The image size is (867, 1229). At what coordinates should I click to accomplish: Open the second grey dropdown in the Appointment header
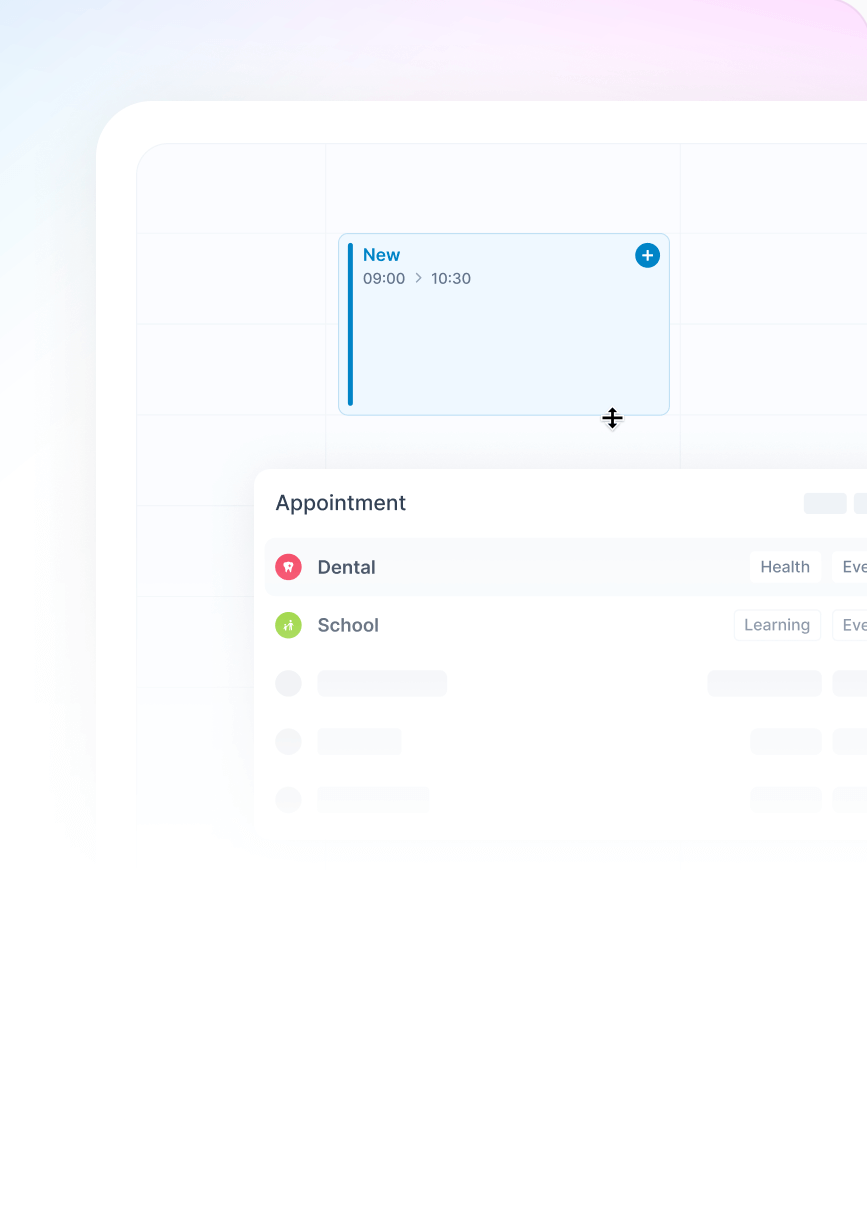860,503
